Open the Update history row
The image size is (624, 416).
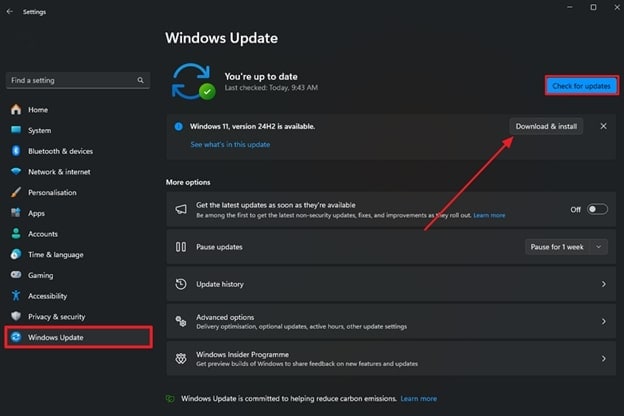[x=391, y=284]
